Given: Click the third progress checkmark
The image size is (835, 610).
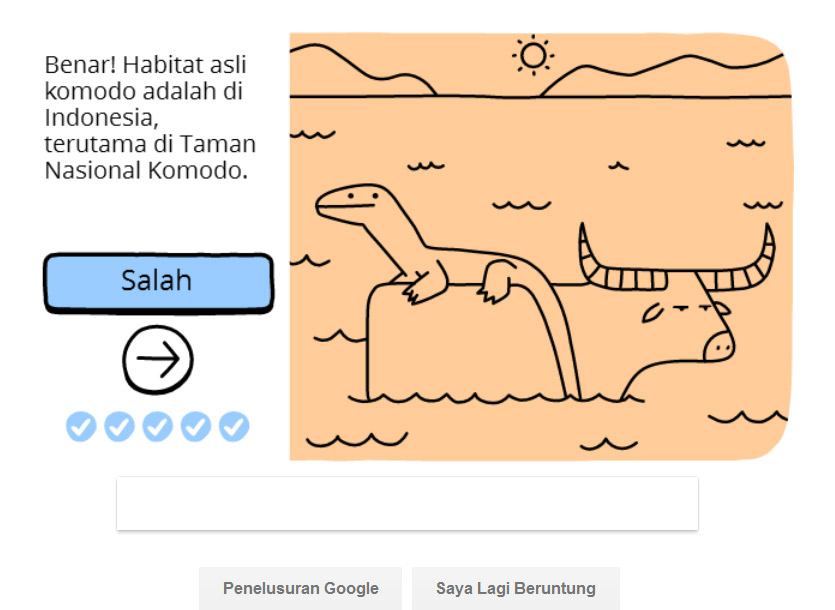Looking at the screenshot, I should tap(158, 426).
